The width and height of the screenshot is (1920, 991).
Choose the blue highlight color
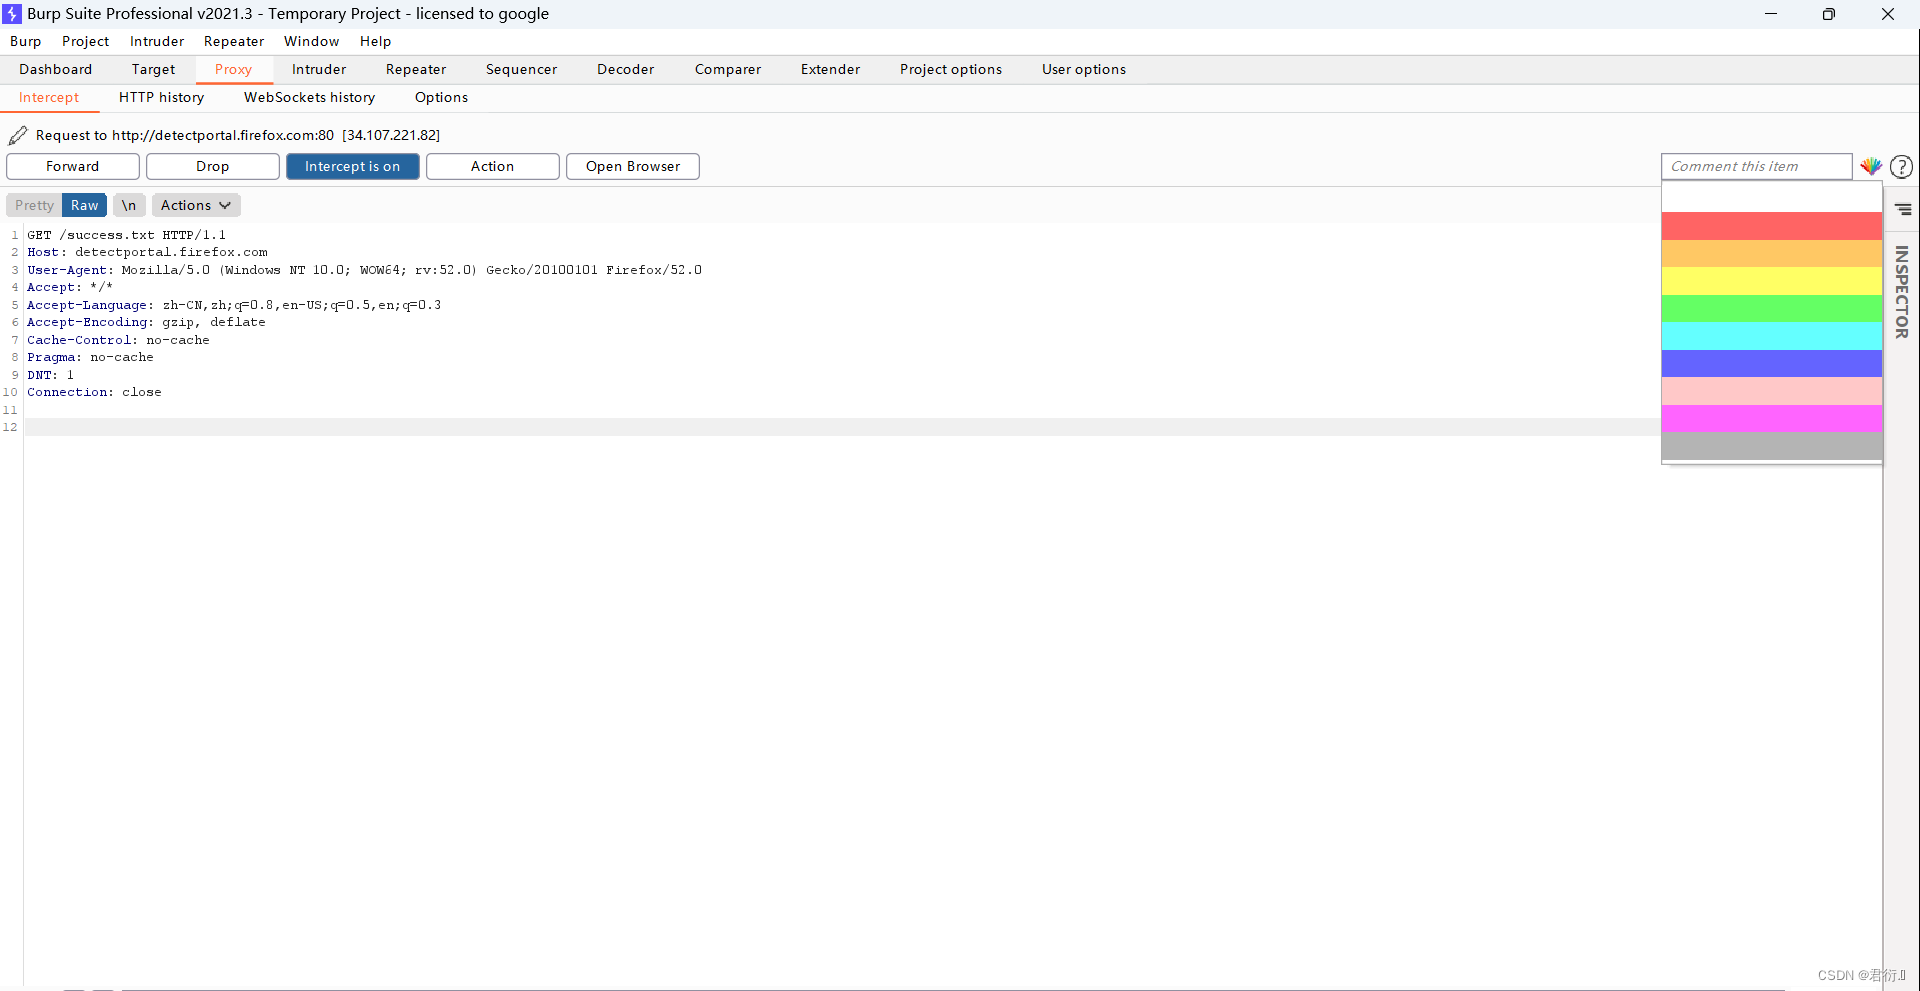(1771, 363)
